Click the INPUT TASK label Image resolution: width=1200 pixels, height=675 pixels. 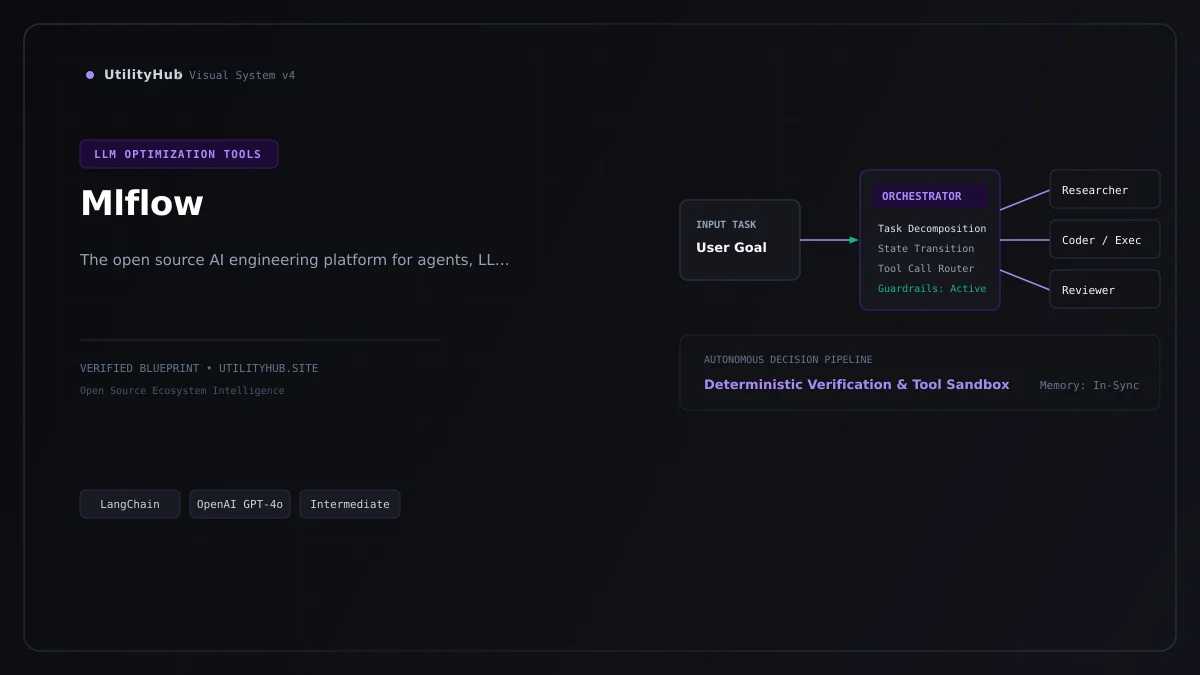[x=726, y=225]
